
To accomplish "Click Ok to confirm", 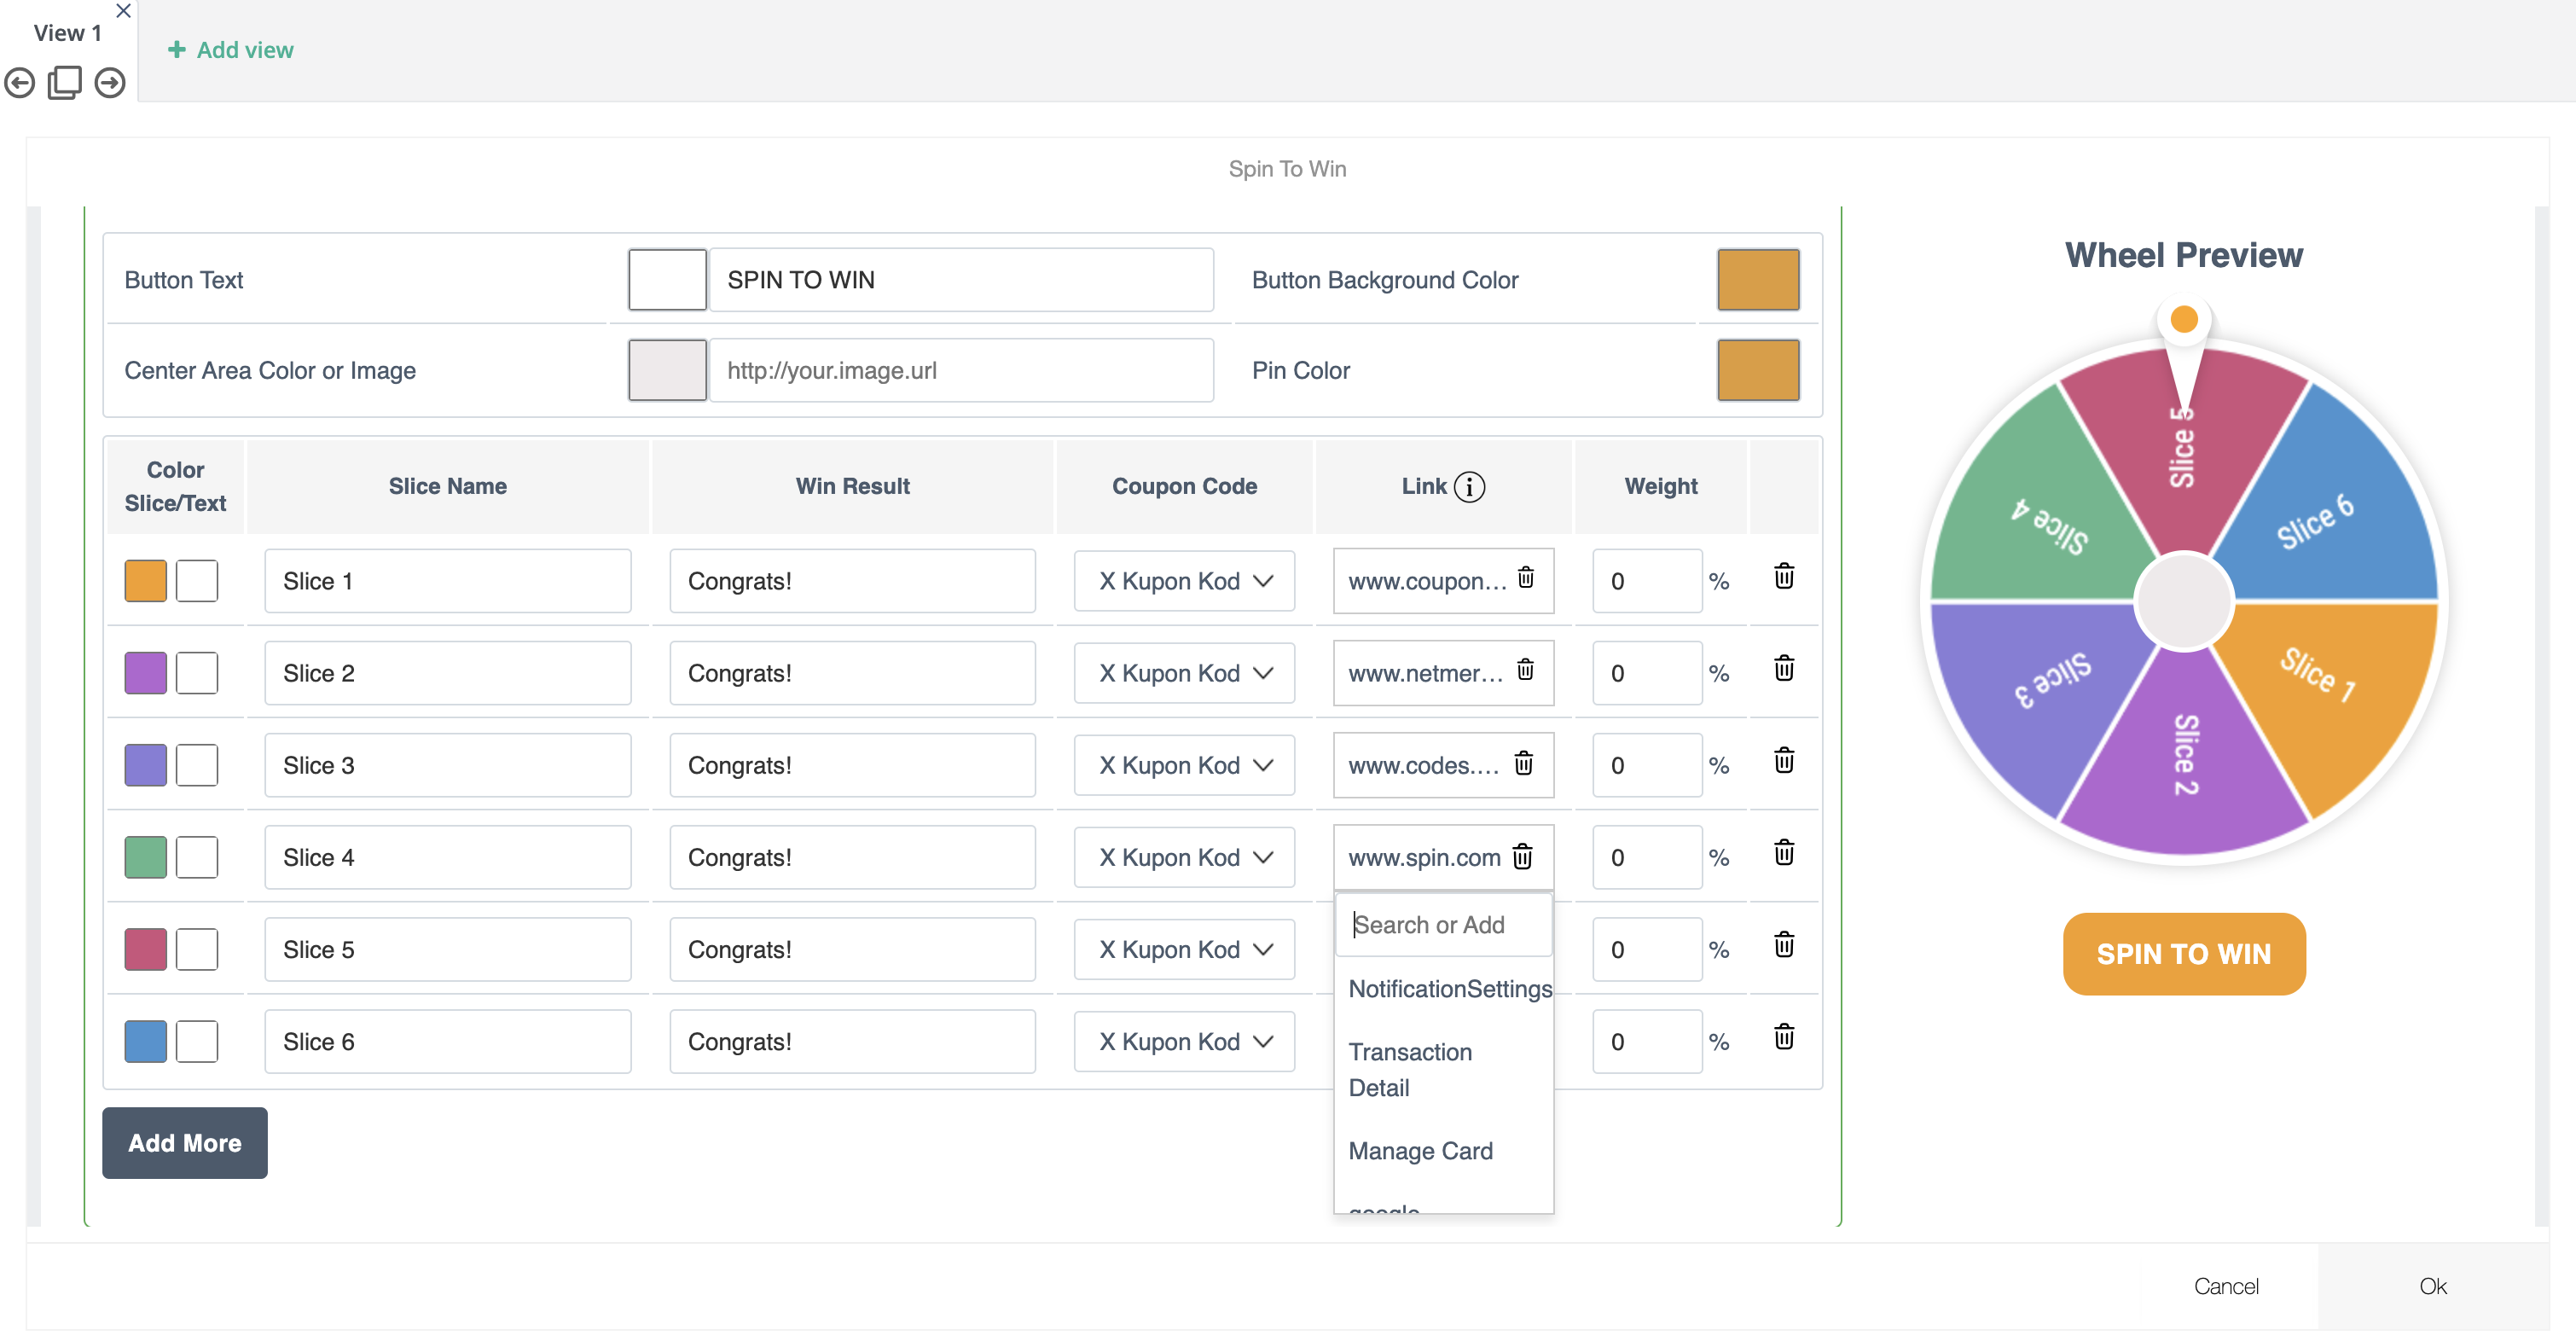I will [x=2433, y=1286].
